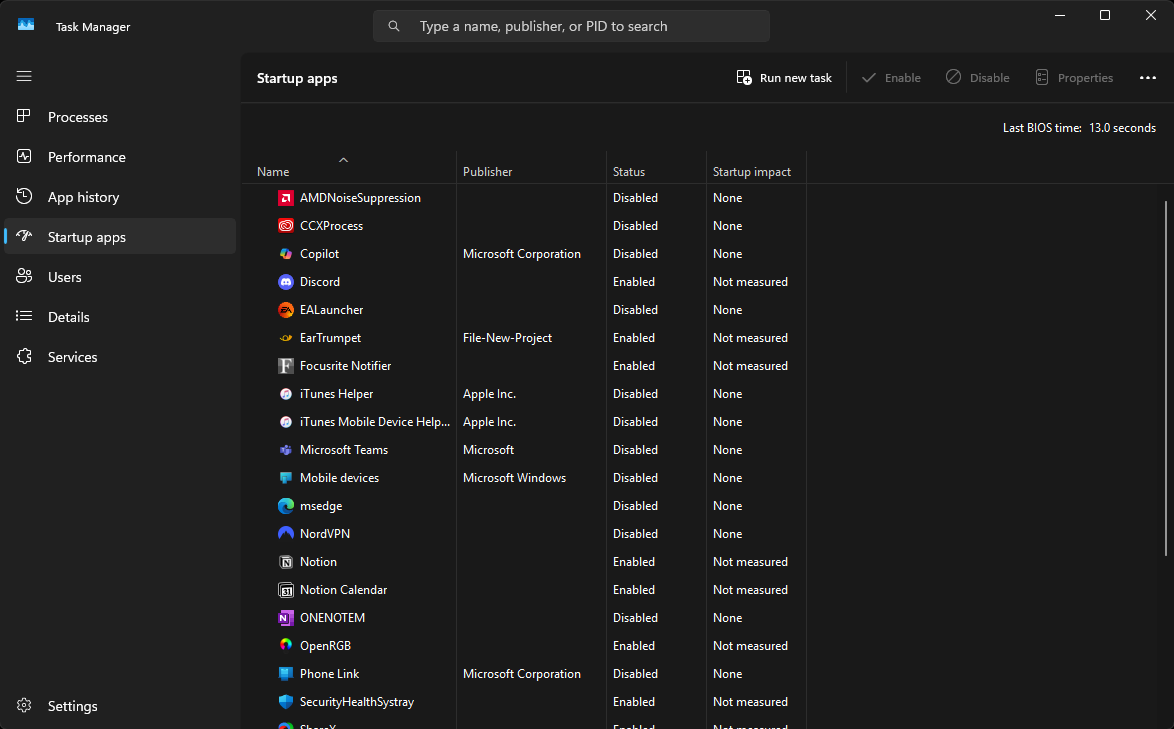Click the Mobile devices icon
Image resolution: width=1174 pixels, height=729 pixels.
click(x=285, y=478)
